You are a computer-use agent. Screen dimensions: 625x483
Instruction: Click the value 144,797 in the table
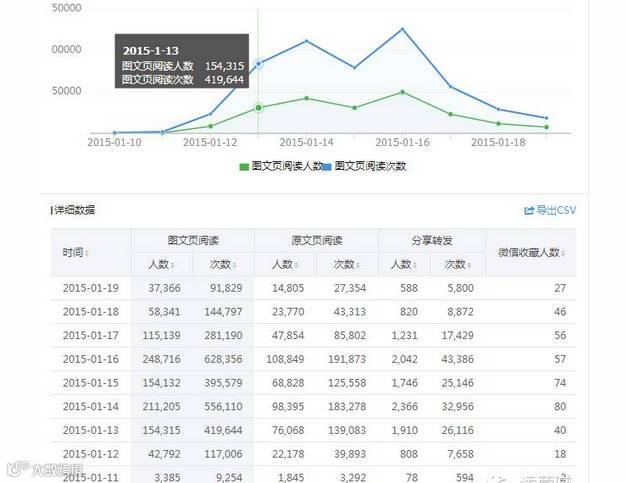click(223, 312)
